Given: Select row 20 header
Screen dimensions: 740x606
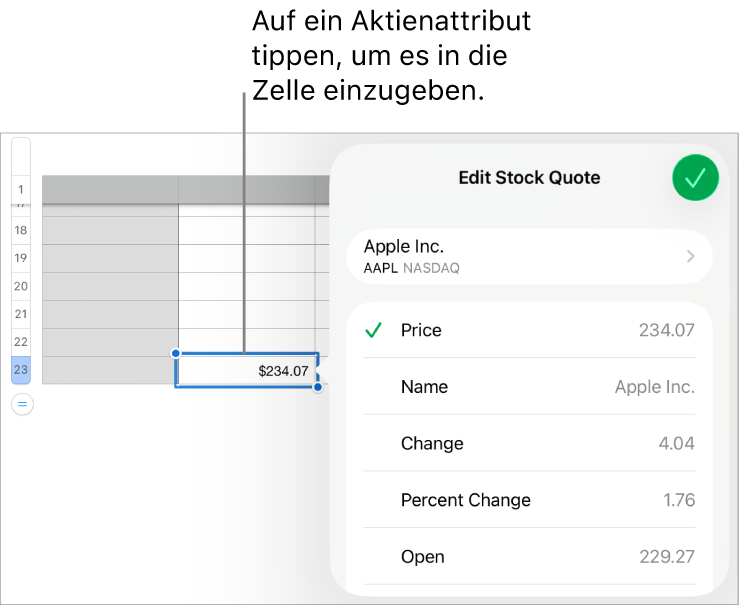Looking at the screenshot, I should click(21, 286).
